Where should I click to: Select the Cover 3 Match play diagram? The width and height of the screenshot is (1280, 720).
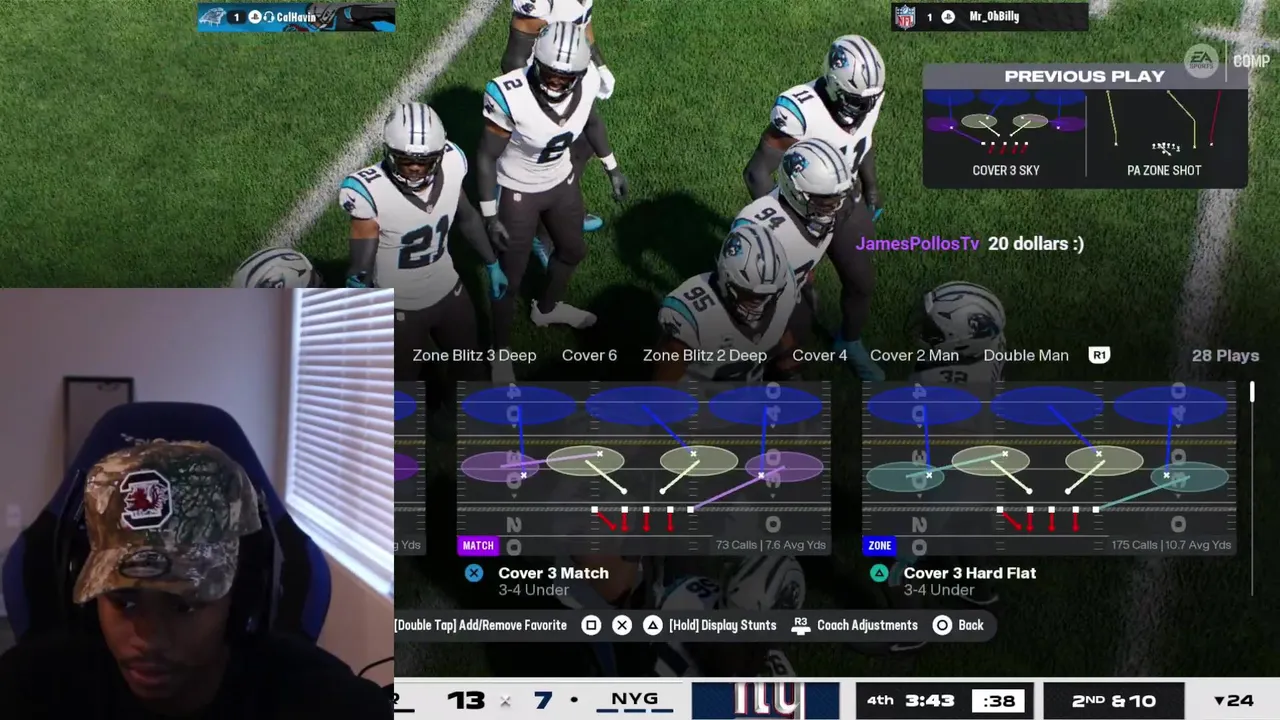click(x=644, y=468)
